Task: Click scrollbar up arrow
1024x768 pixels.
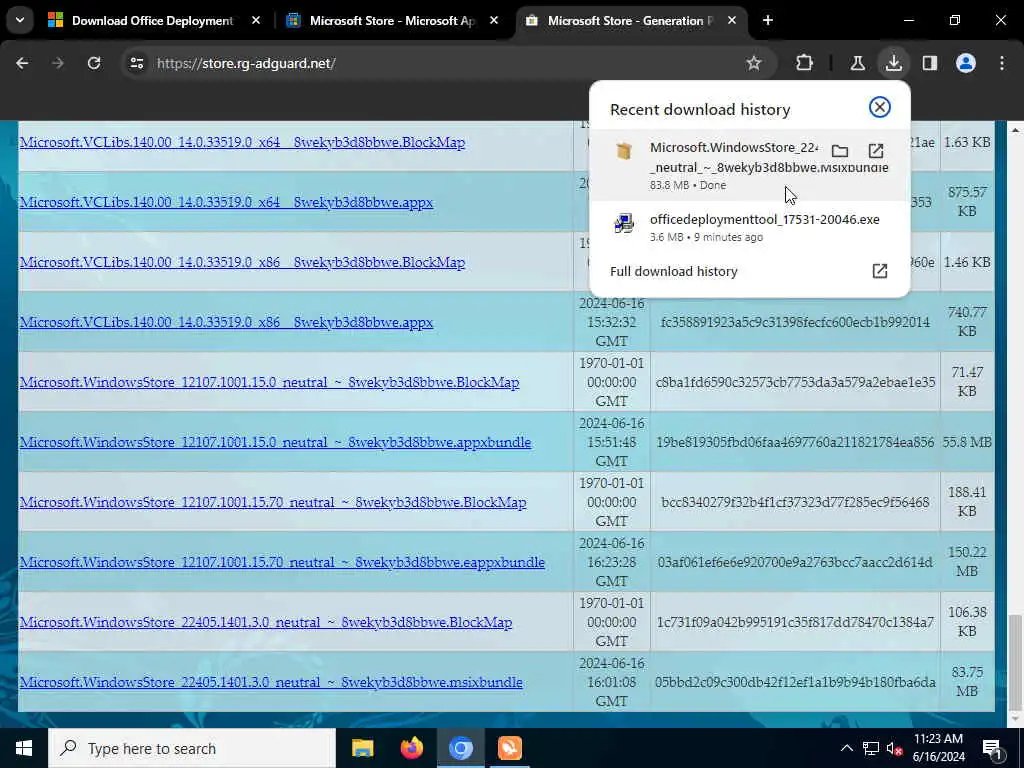Action: coord(1014,130)
